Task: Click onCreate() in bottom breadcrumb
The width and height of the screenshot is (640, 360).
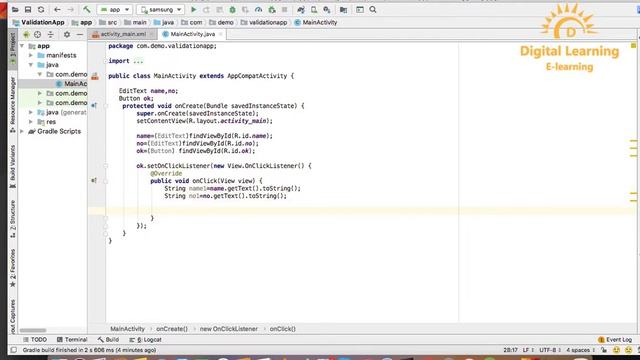Action: [x=172, y=329]
